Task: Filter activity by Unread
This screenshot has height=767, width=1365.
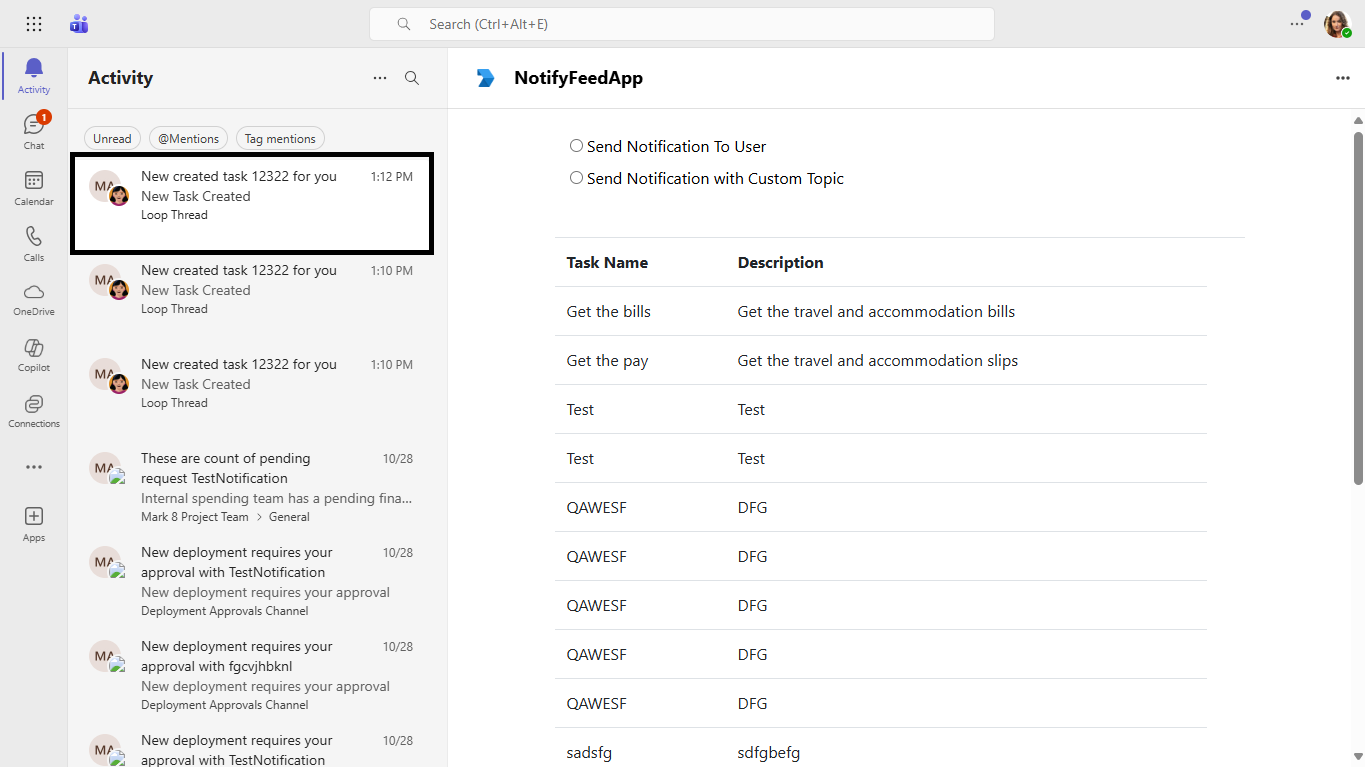Action: [112, 139]
